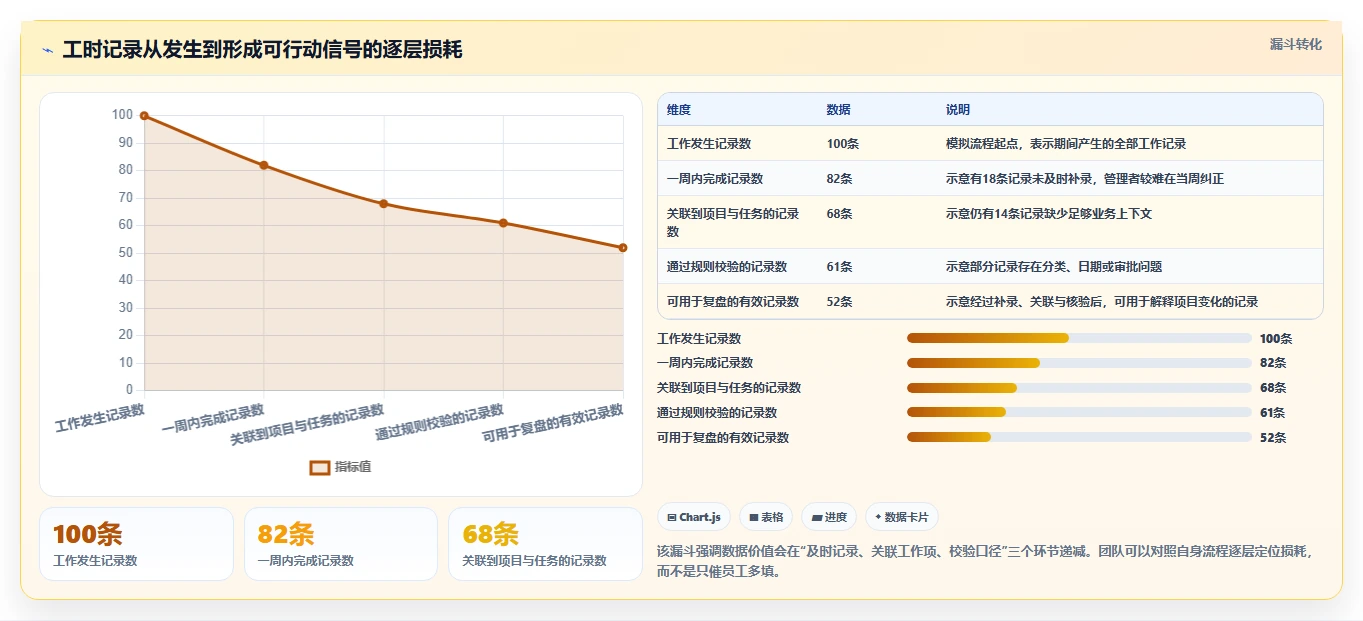This screenshot has width=1363, height=621.
Task: Open the 82条 一周内完成记录数 card
Action: click(x=341, y=544)
